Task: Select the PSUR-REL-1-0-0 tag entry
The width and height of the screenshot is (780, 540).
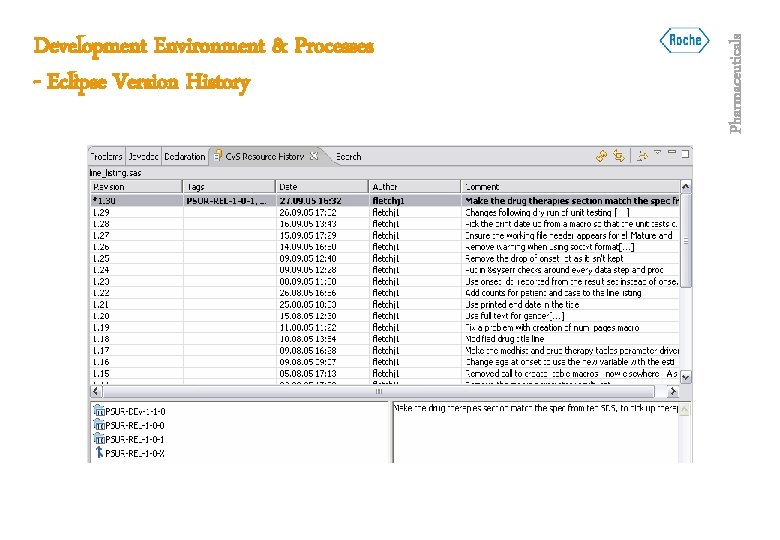Action: [135, 426]
